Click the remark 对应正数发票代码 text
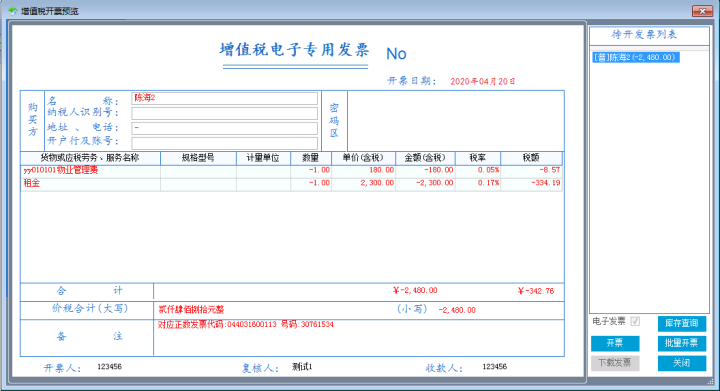 point(246,324)
